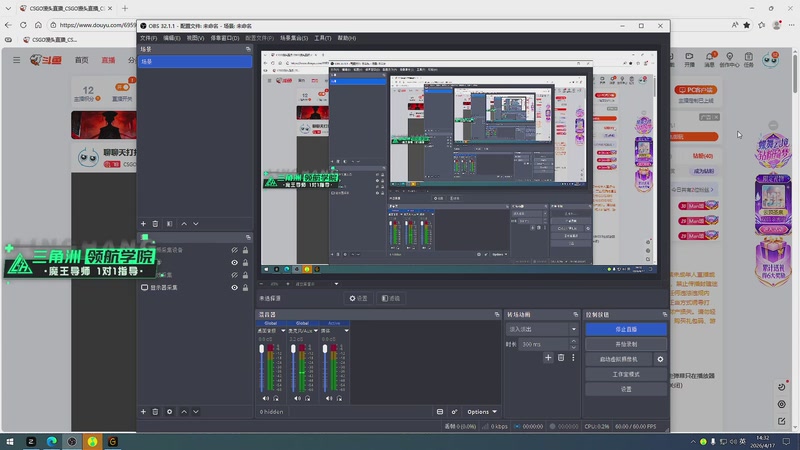Increase transition duration with the up stepper
The width and height of the screenshot is (800, 450).
pos(573,341)
